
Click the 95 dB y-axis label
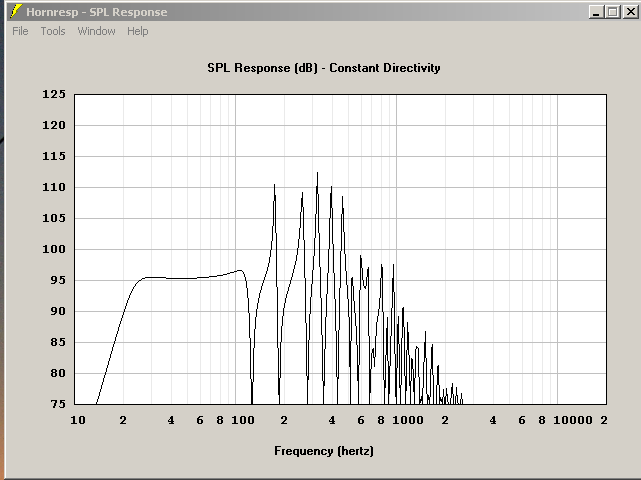tap(58, 280)
